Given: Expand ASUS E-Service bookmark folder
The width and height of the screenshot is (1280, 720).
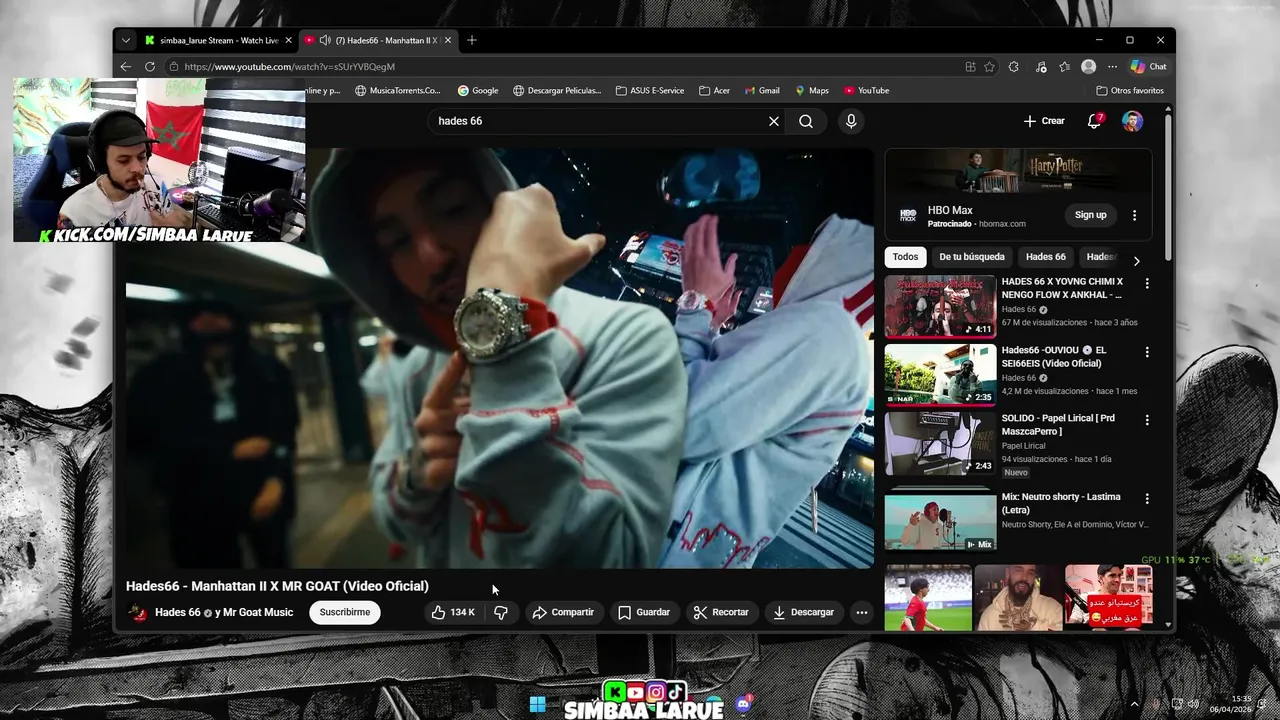Looking at the screenshot, I should 650,90.
